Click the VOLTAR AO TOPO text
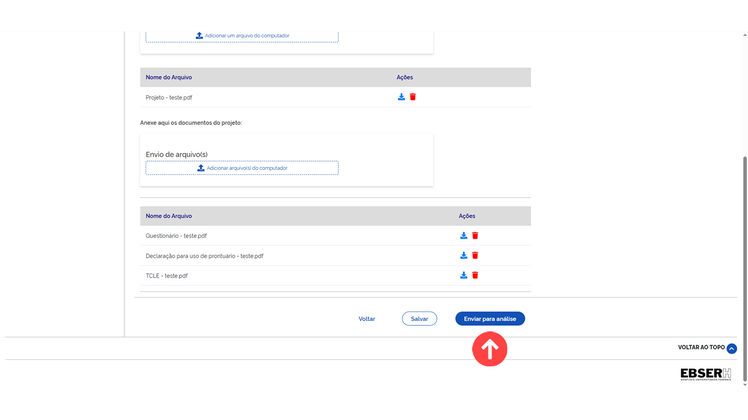The height and width of the screenshot is (420, 748). tap(701, 347)
